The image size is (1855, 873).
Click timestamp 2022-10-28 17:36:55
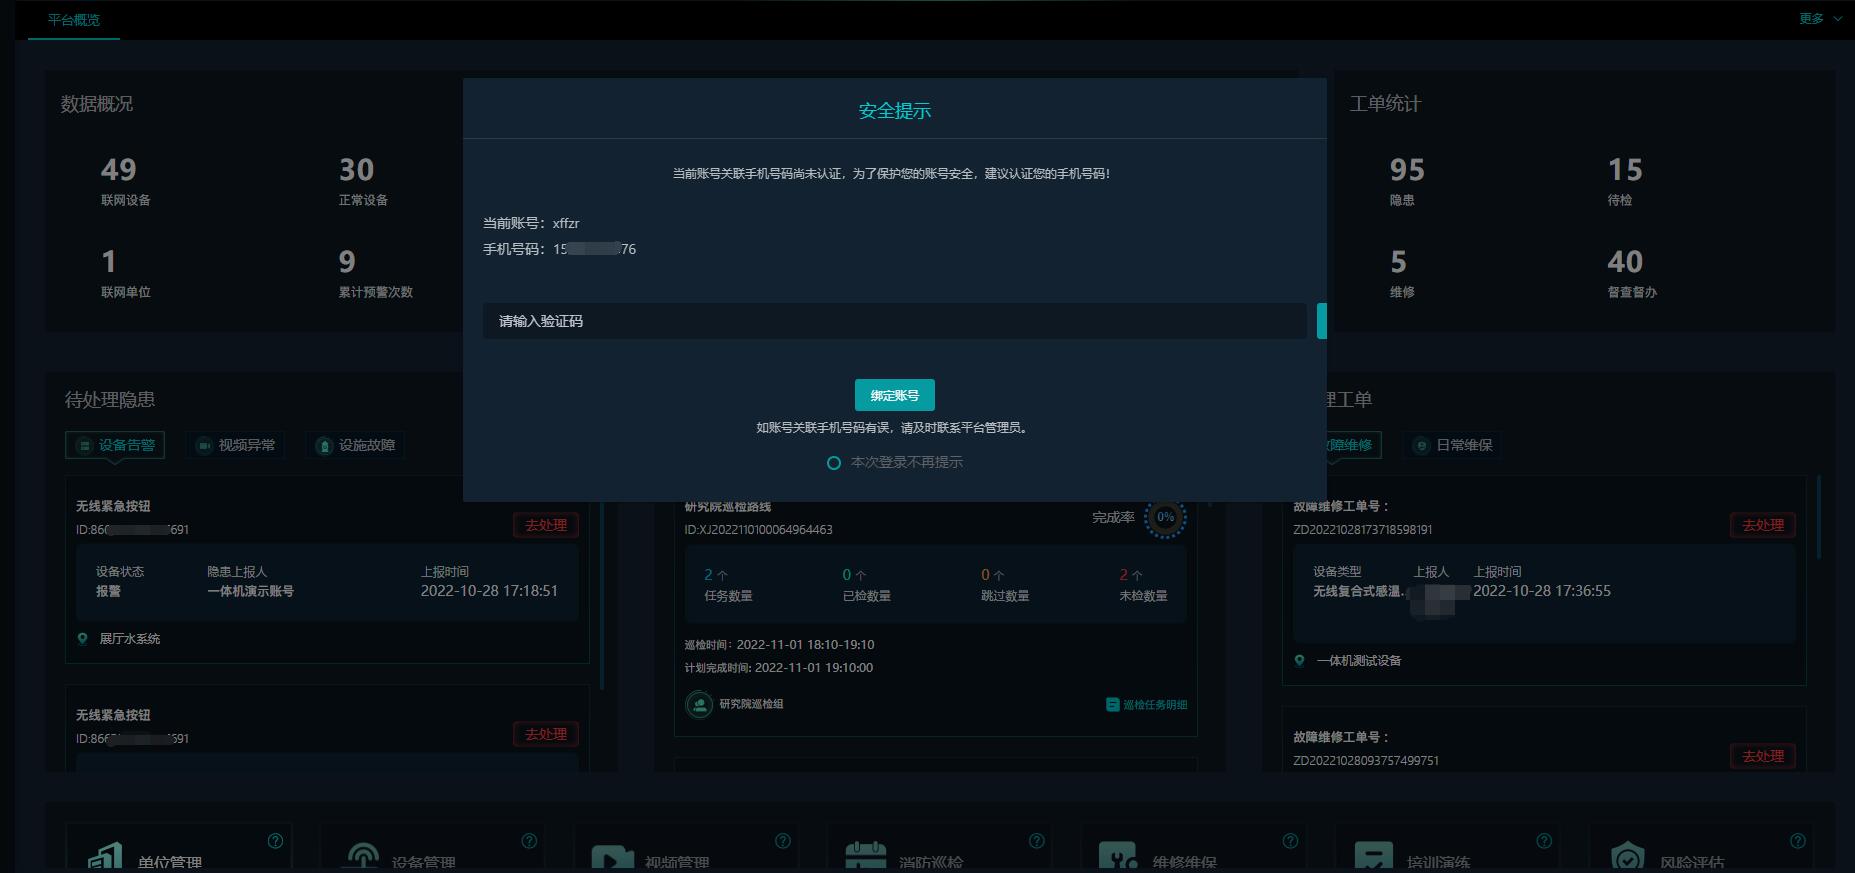[x=1542, y=591]
